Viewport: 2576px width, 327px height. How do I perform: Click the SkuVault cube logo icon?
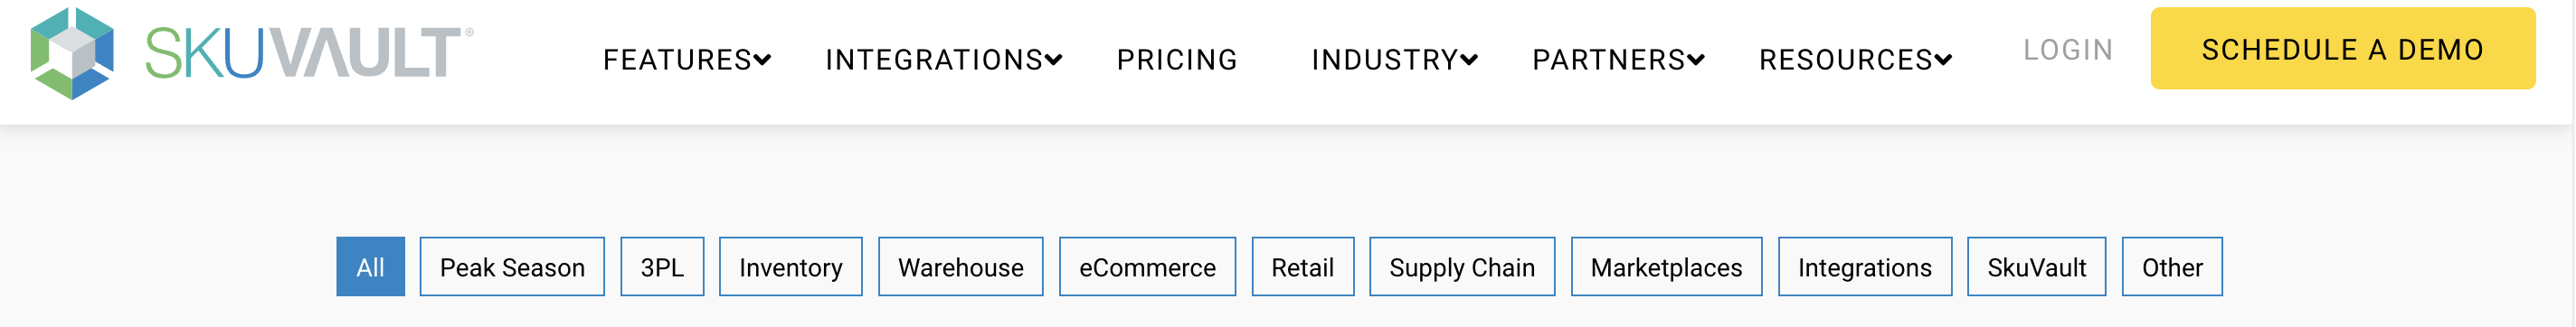pyautogui.click(x=72, y=53)
